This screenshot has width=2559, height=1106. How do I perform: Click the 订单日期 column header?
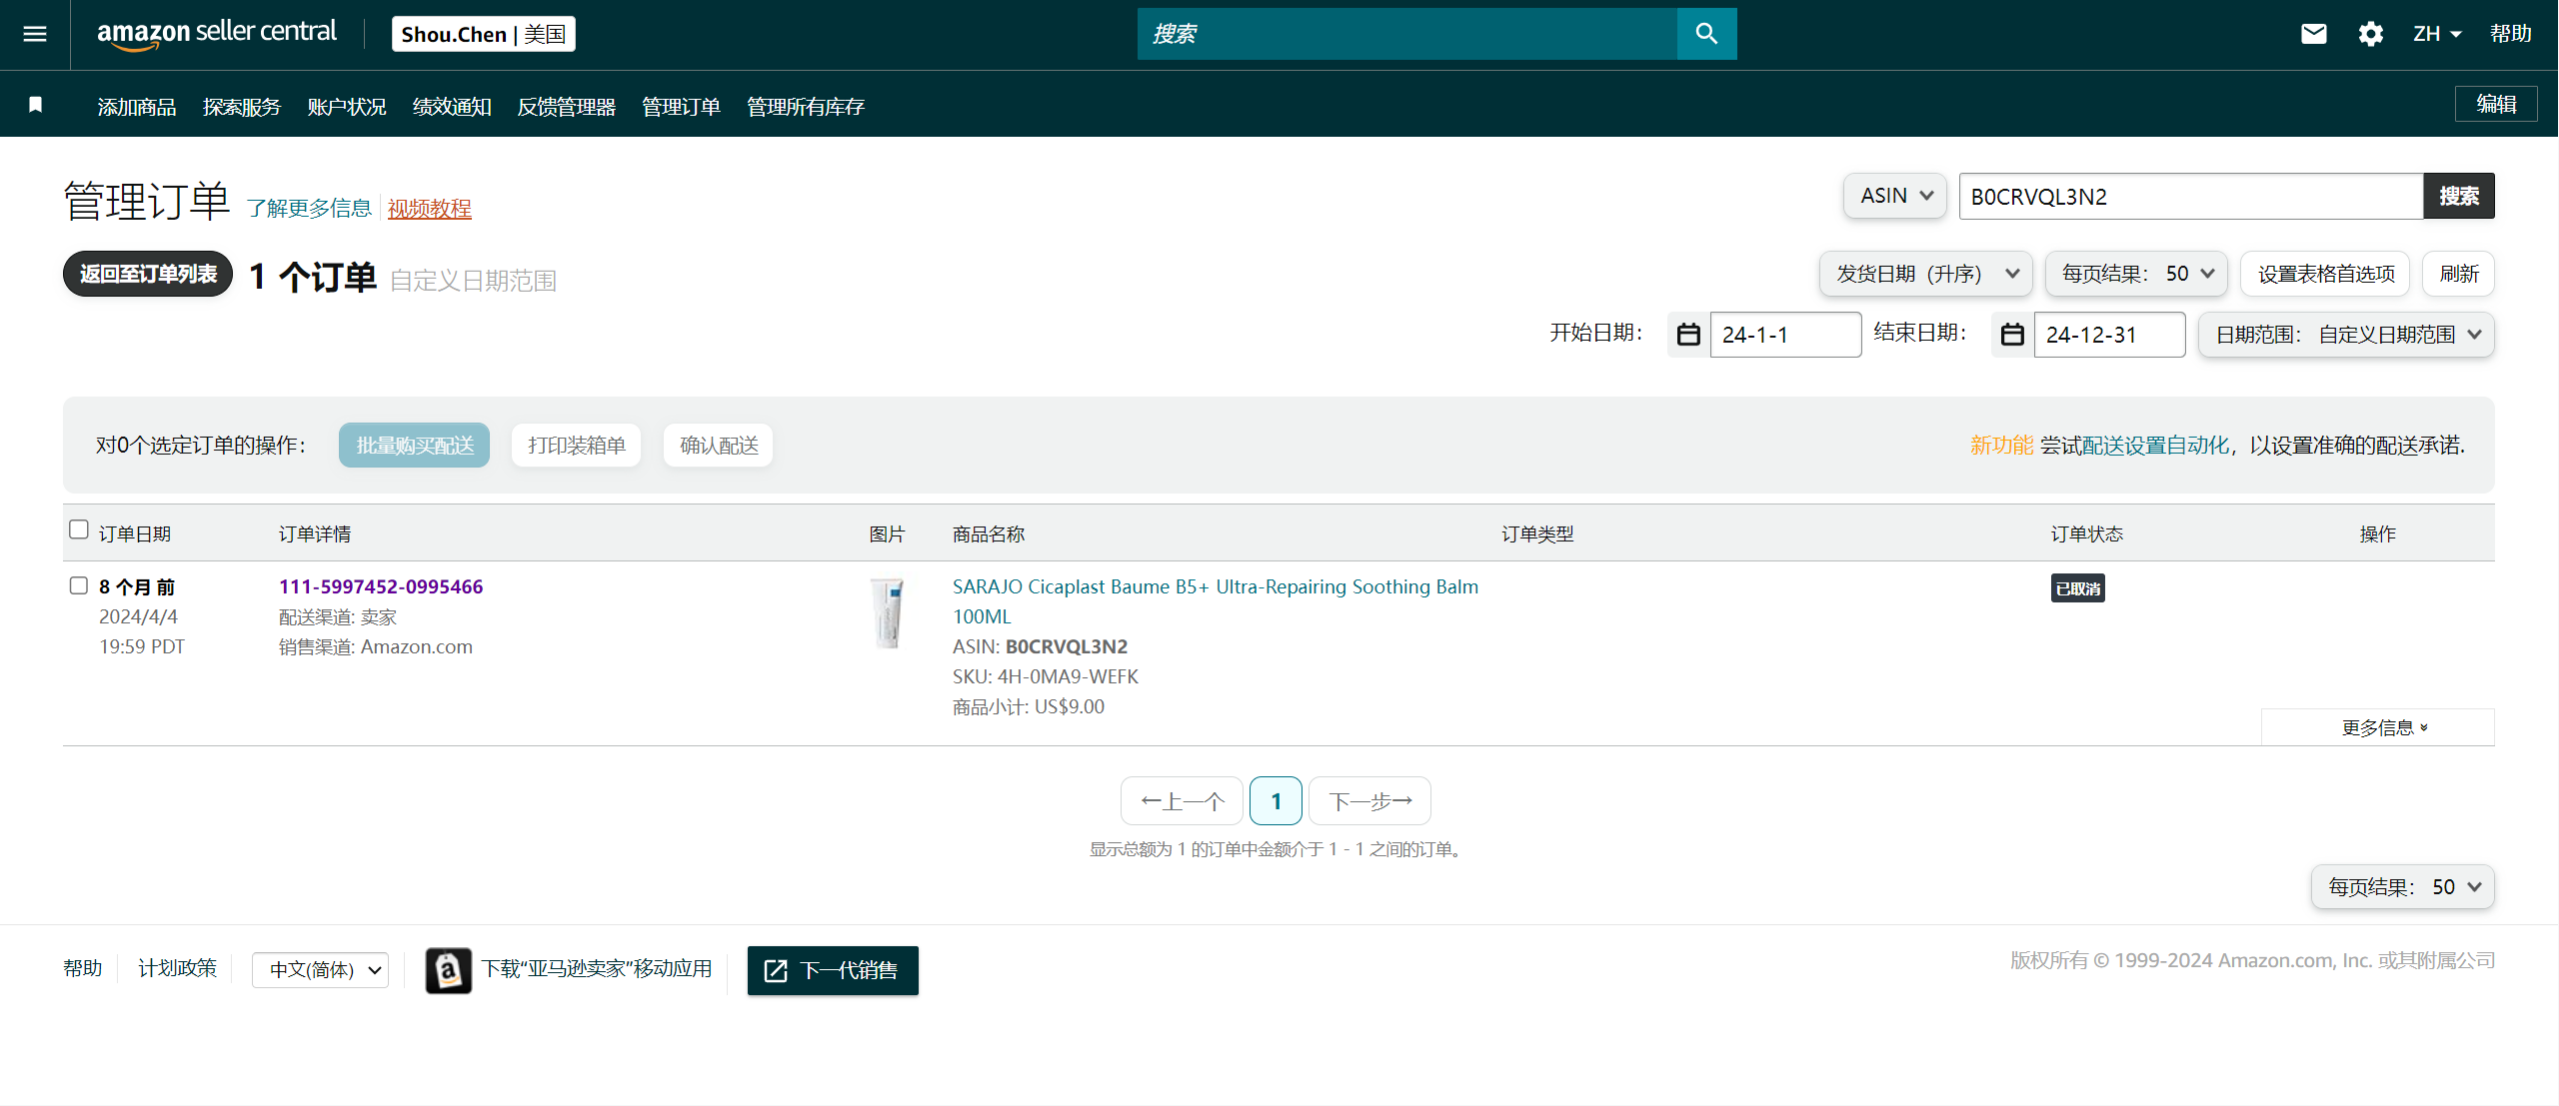135,534
